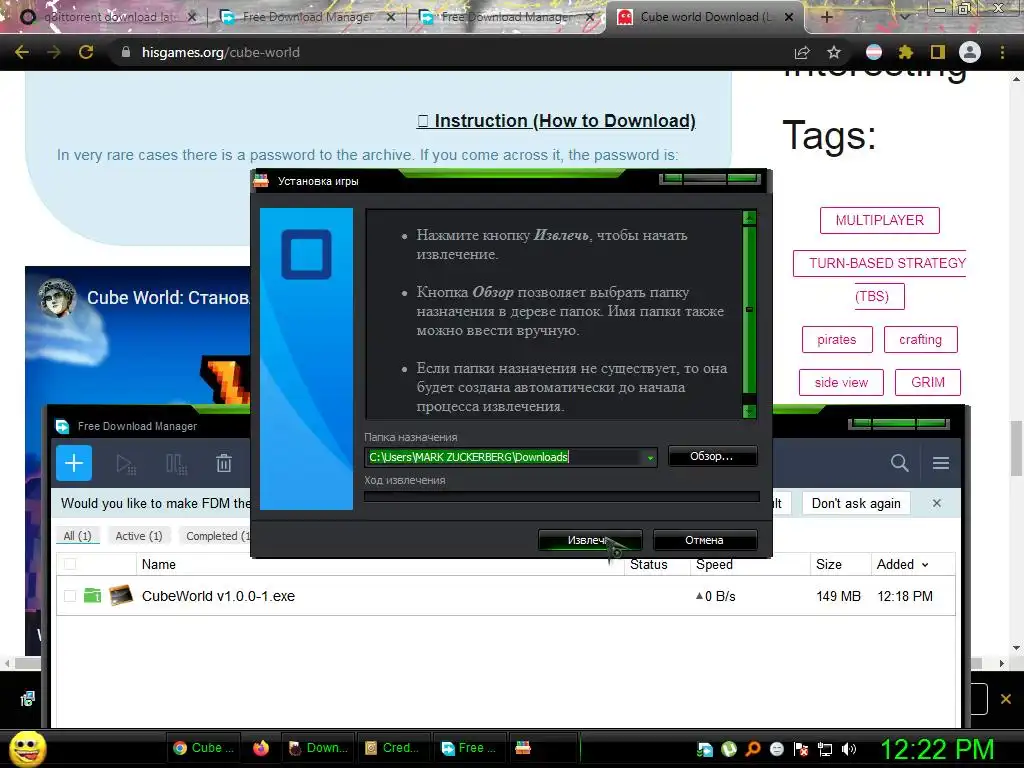
Task: Click the uTorrent tray icon
Action: click(729, 749)
